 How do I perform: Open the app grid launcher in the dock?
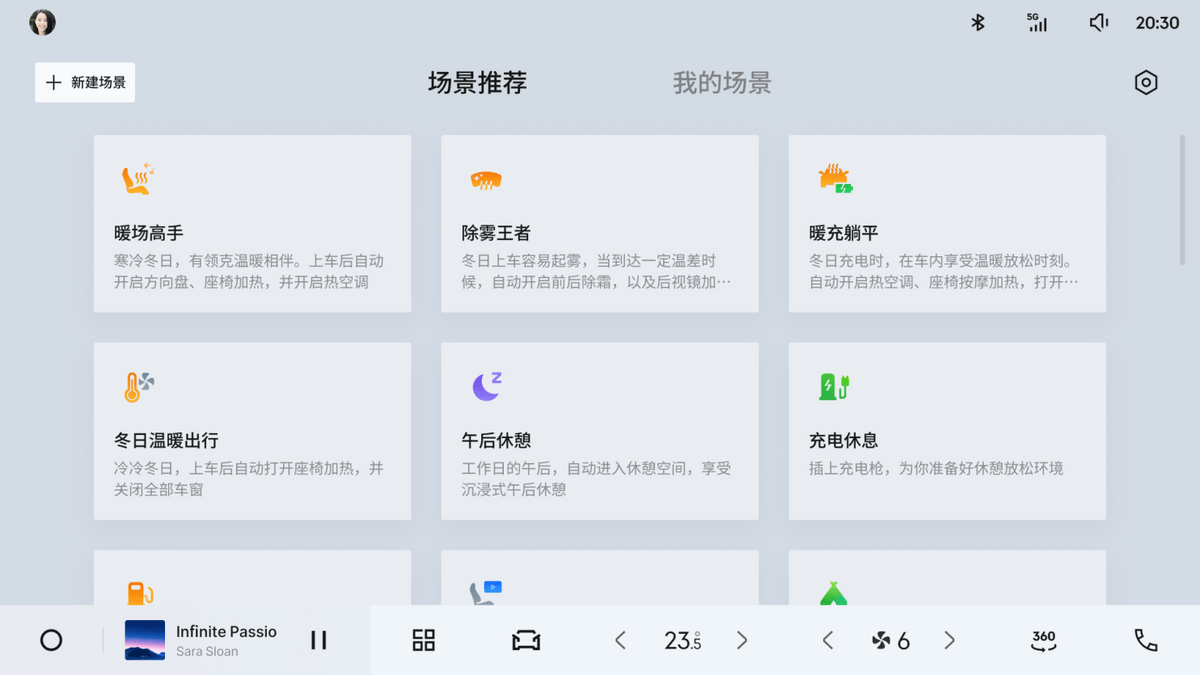pyautogui.click(x=423, y=640)
